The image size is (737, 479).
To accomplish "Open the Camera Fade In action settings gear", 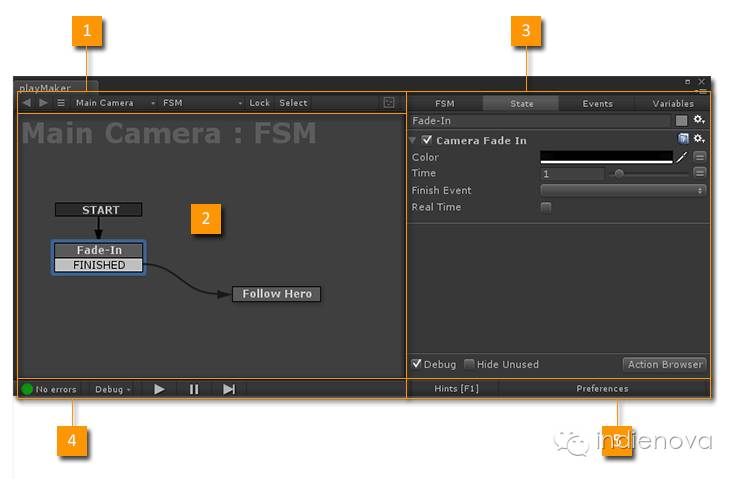I will 699,139.
